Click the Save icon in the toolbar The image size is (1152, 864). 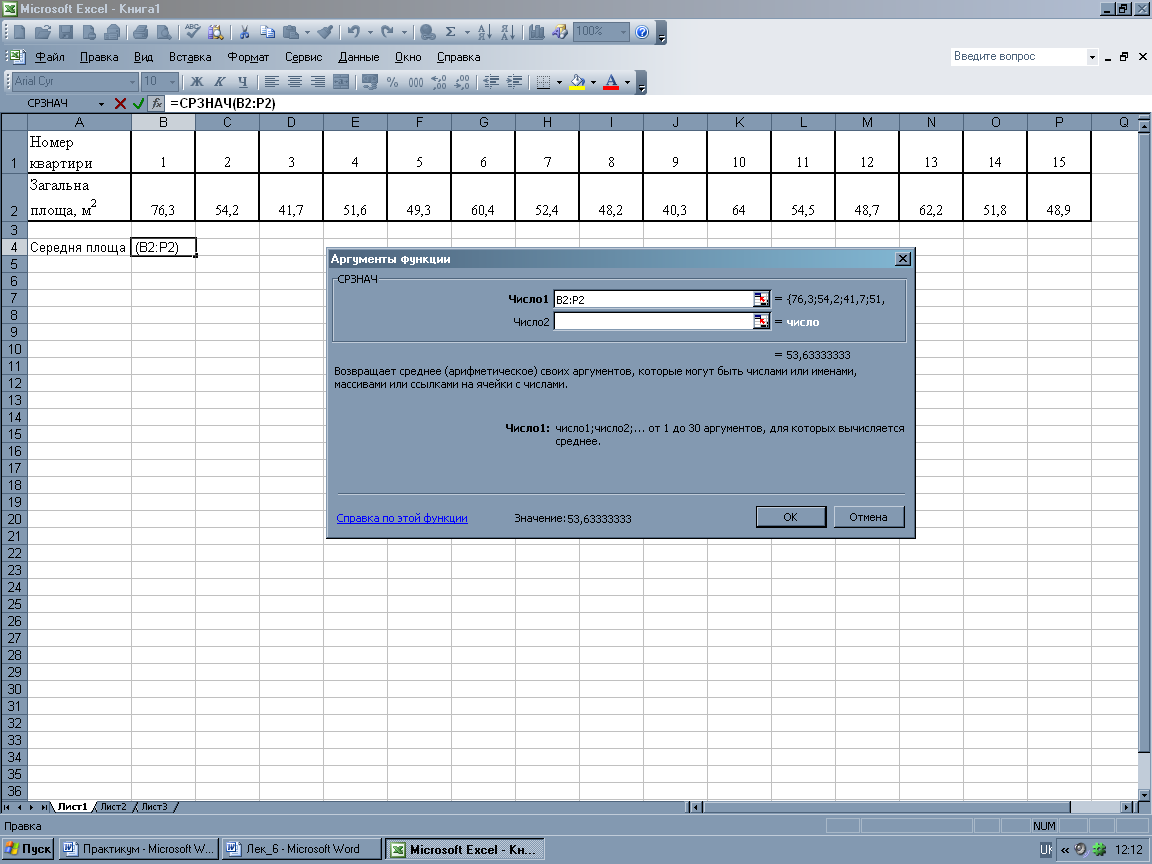66,32
